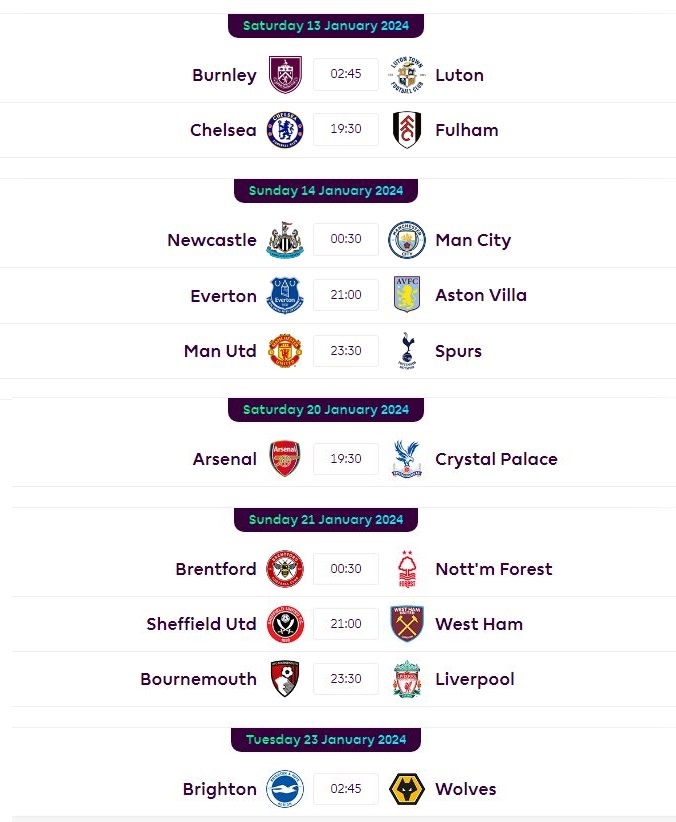The image size is (676, 822).
Task: Select the Tuesday 23 January 2024 date header
Action: 326,740
